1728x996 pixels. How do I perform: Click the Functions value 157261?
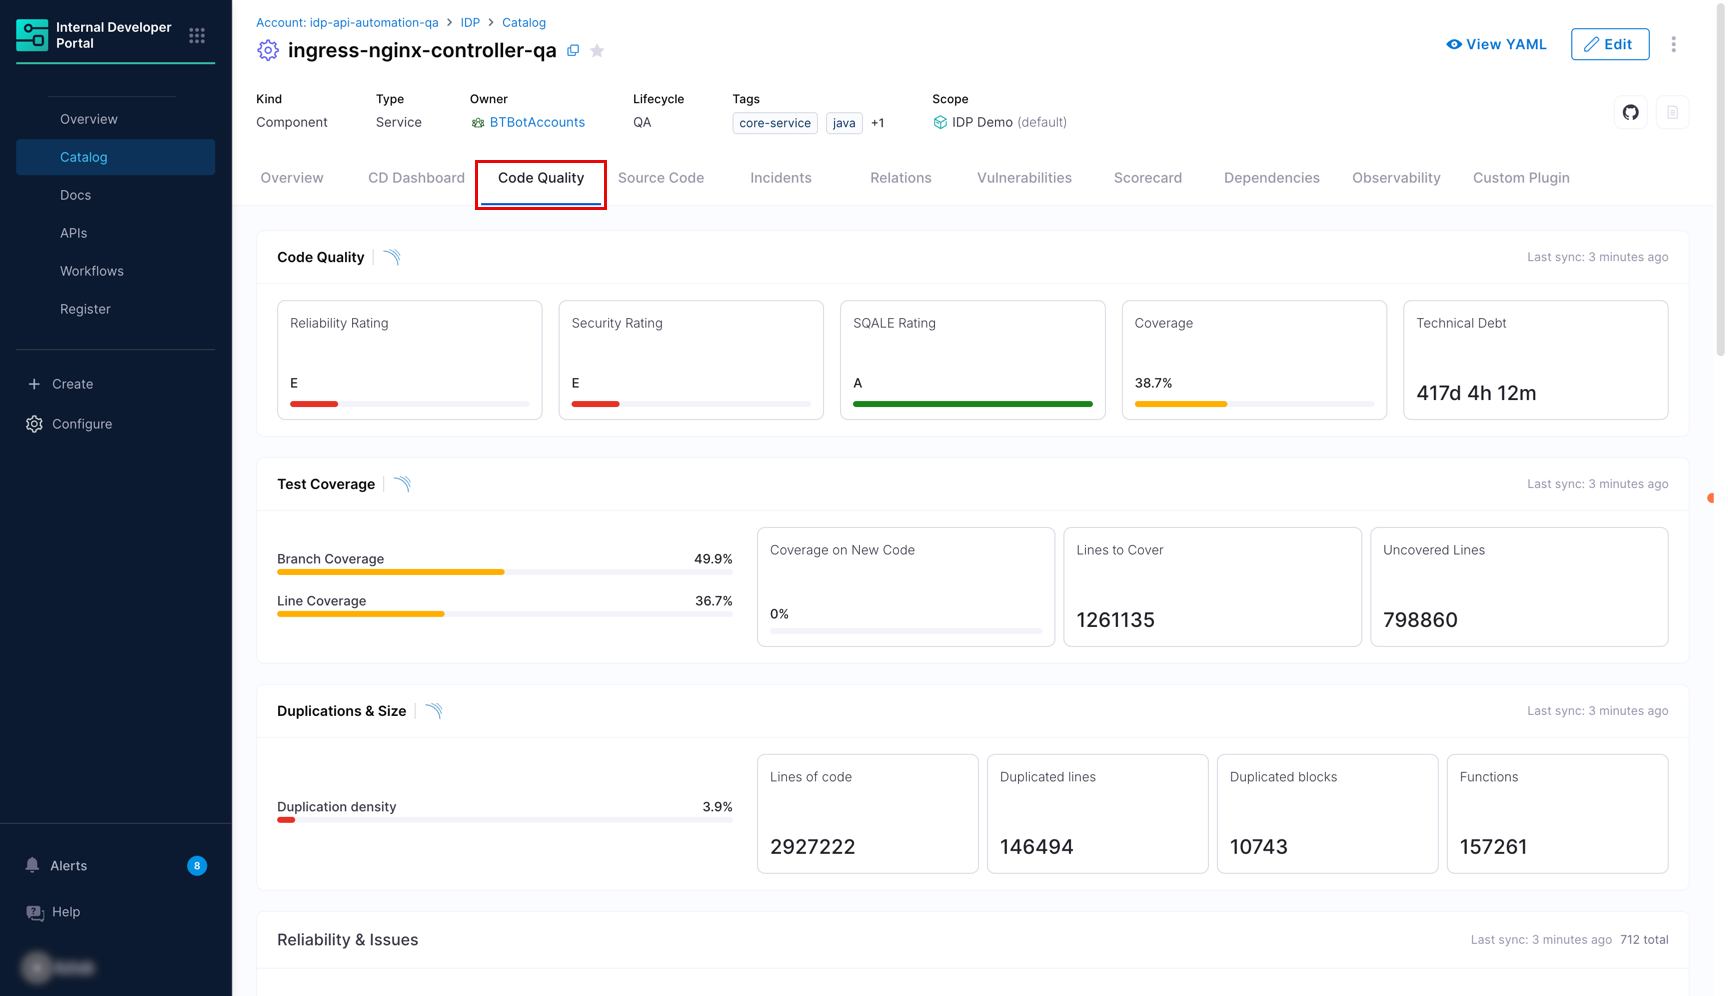1493,847
